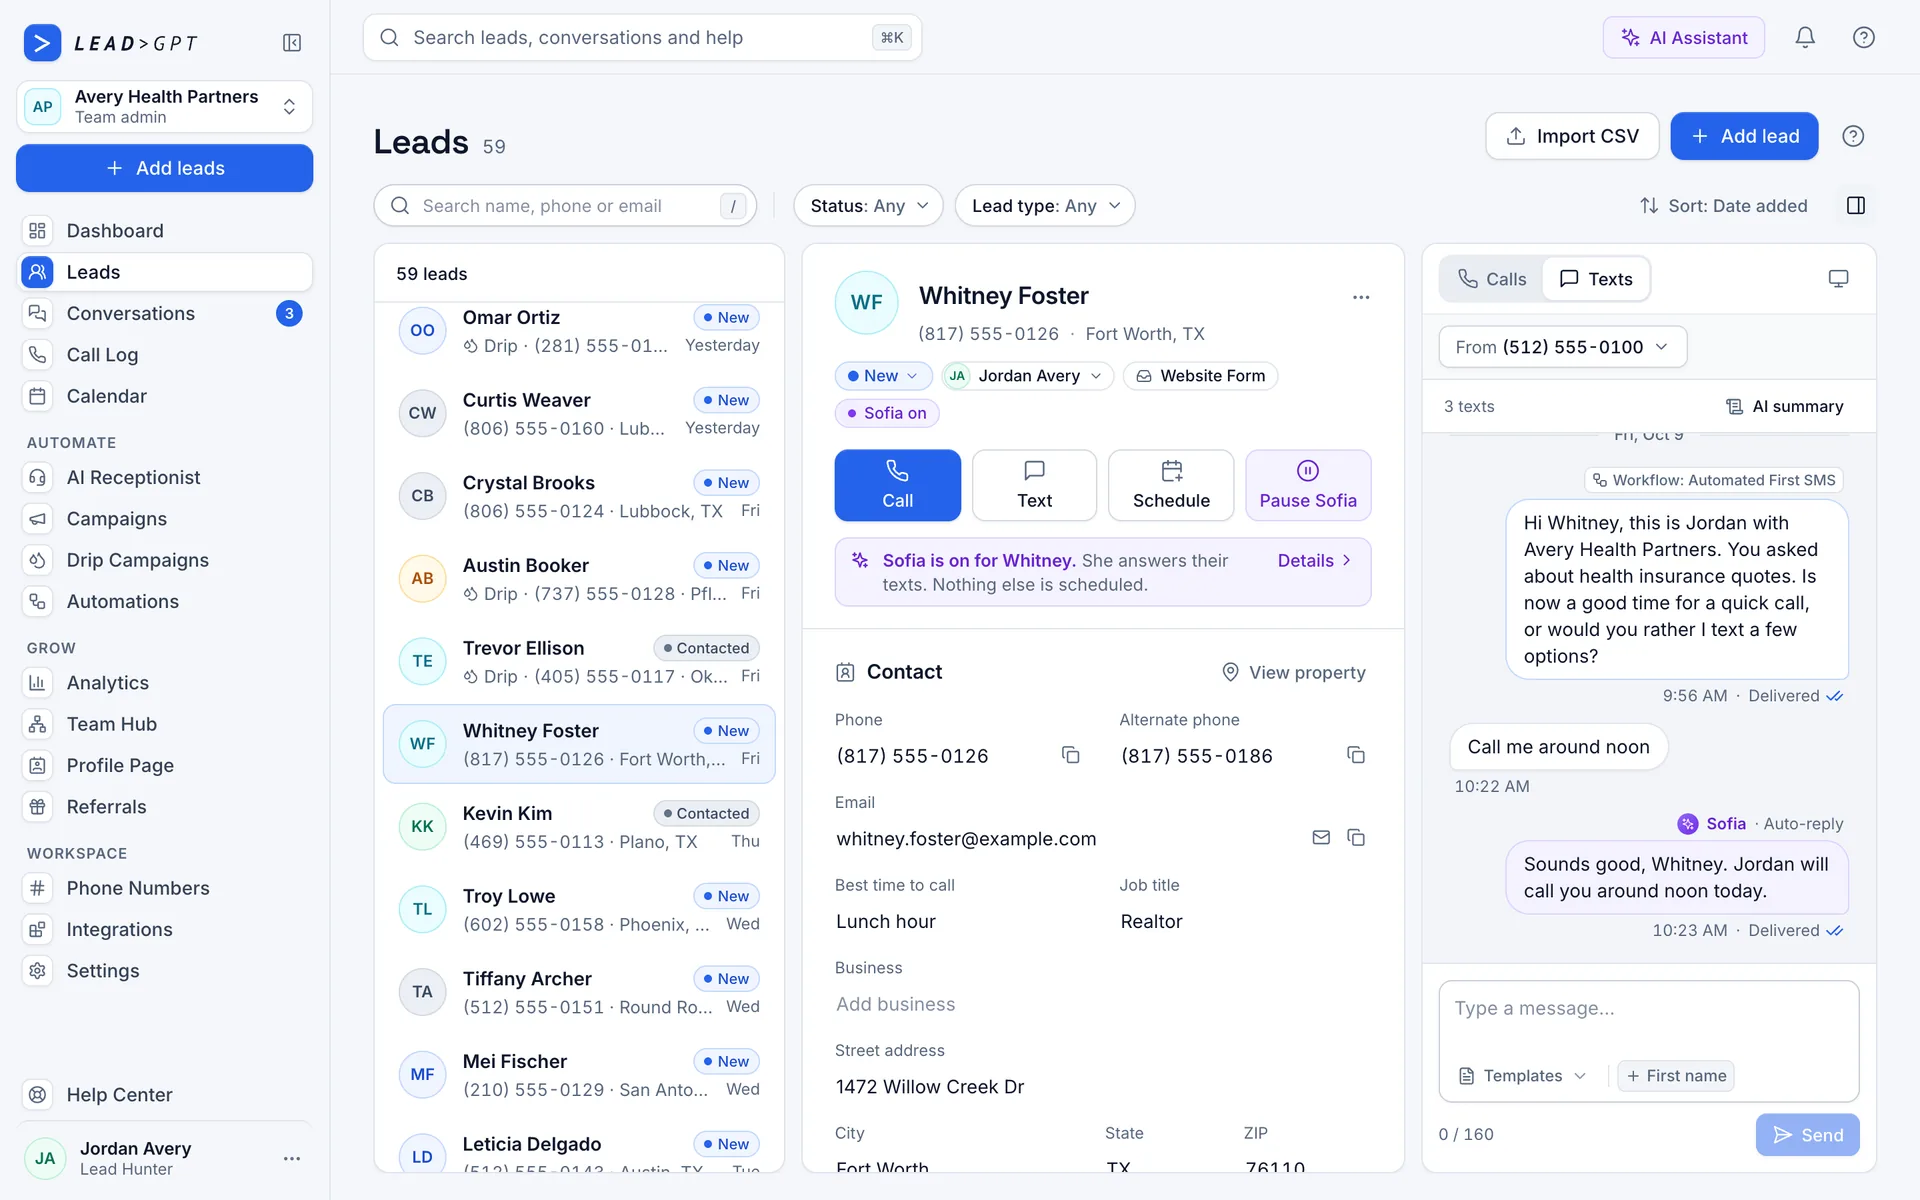
Task: Open Team Hub
Action: [165, 724]
